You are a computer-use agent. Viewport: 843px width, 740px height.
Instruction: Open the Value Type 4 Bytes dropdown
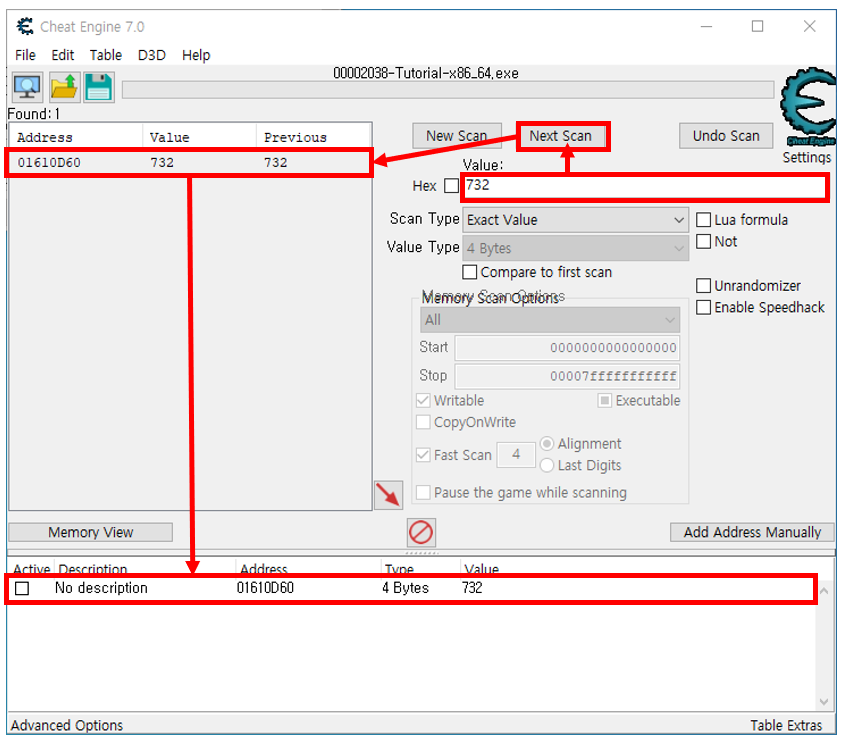pos(575,248)
